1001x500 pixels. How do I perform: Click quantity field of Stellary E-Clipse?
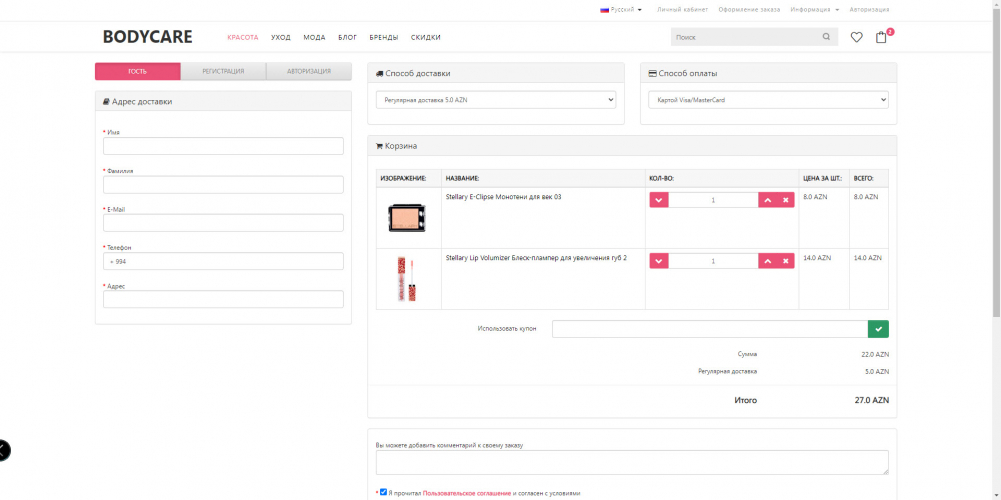(x=713, y=200)
